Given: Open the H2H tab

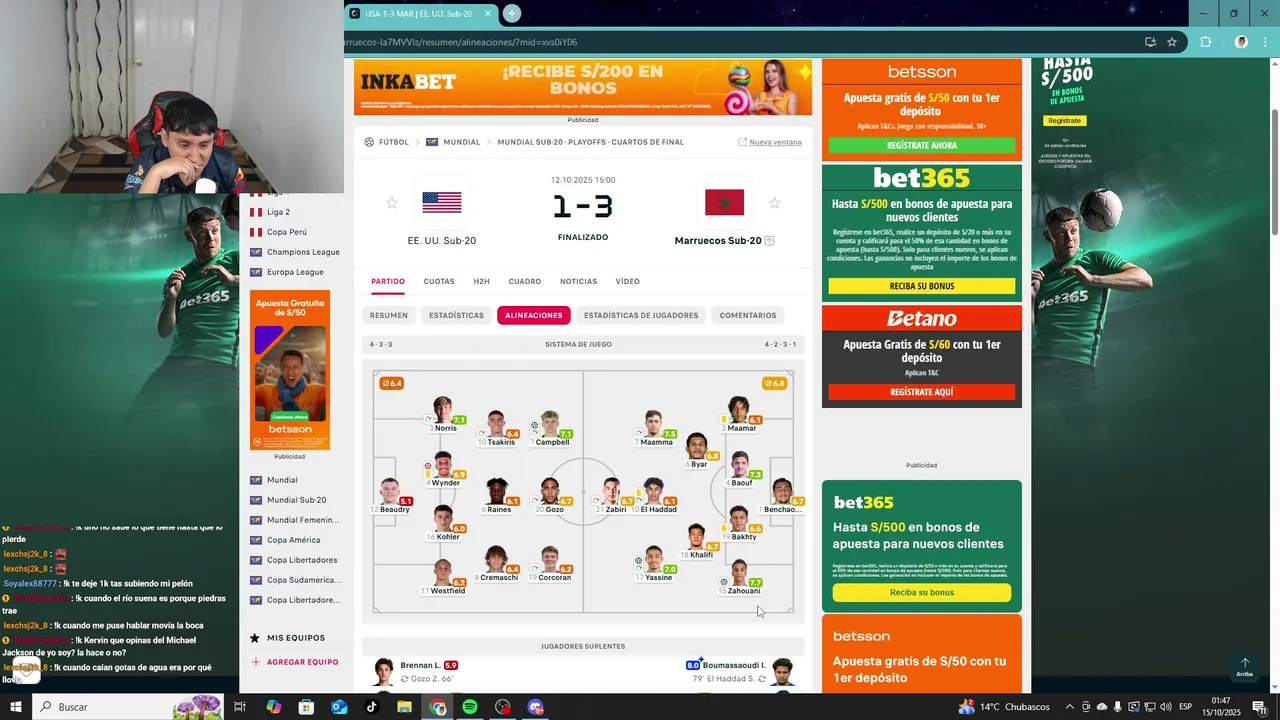Looking at the screenshot, I should (x=481, y=282).
